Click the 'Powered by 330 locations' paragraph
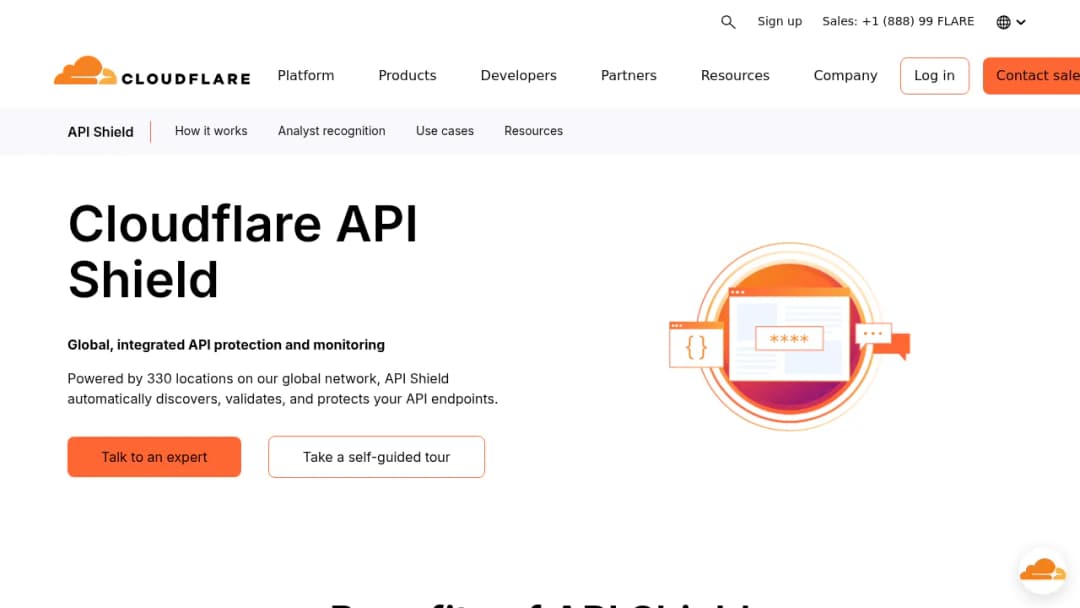This screenshot has width=1080, height=608. click(282, 388)
